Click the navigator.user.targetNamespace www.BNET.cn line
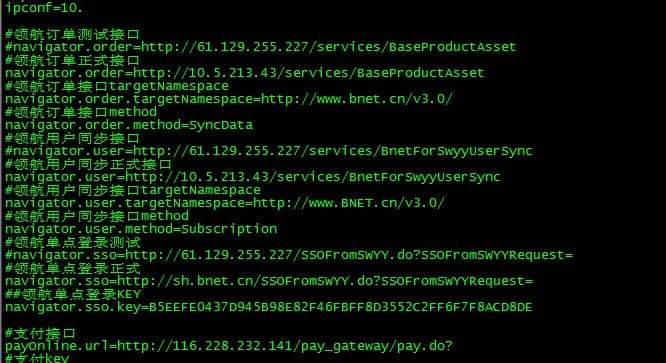This screenshot has height=363, width=666. click(x=225, y=203)
